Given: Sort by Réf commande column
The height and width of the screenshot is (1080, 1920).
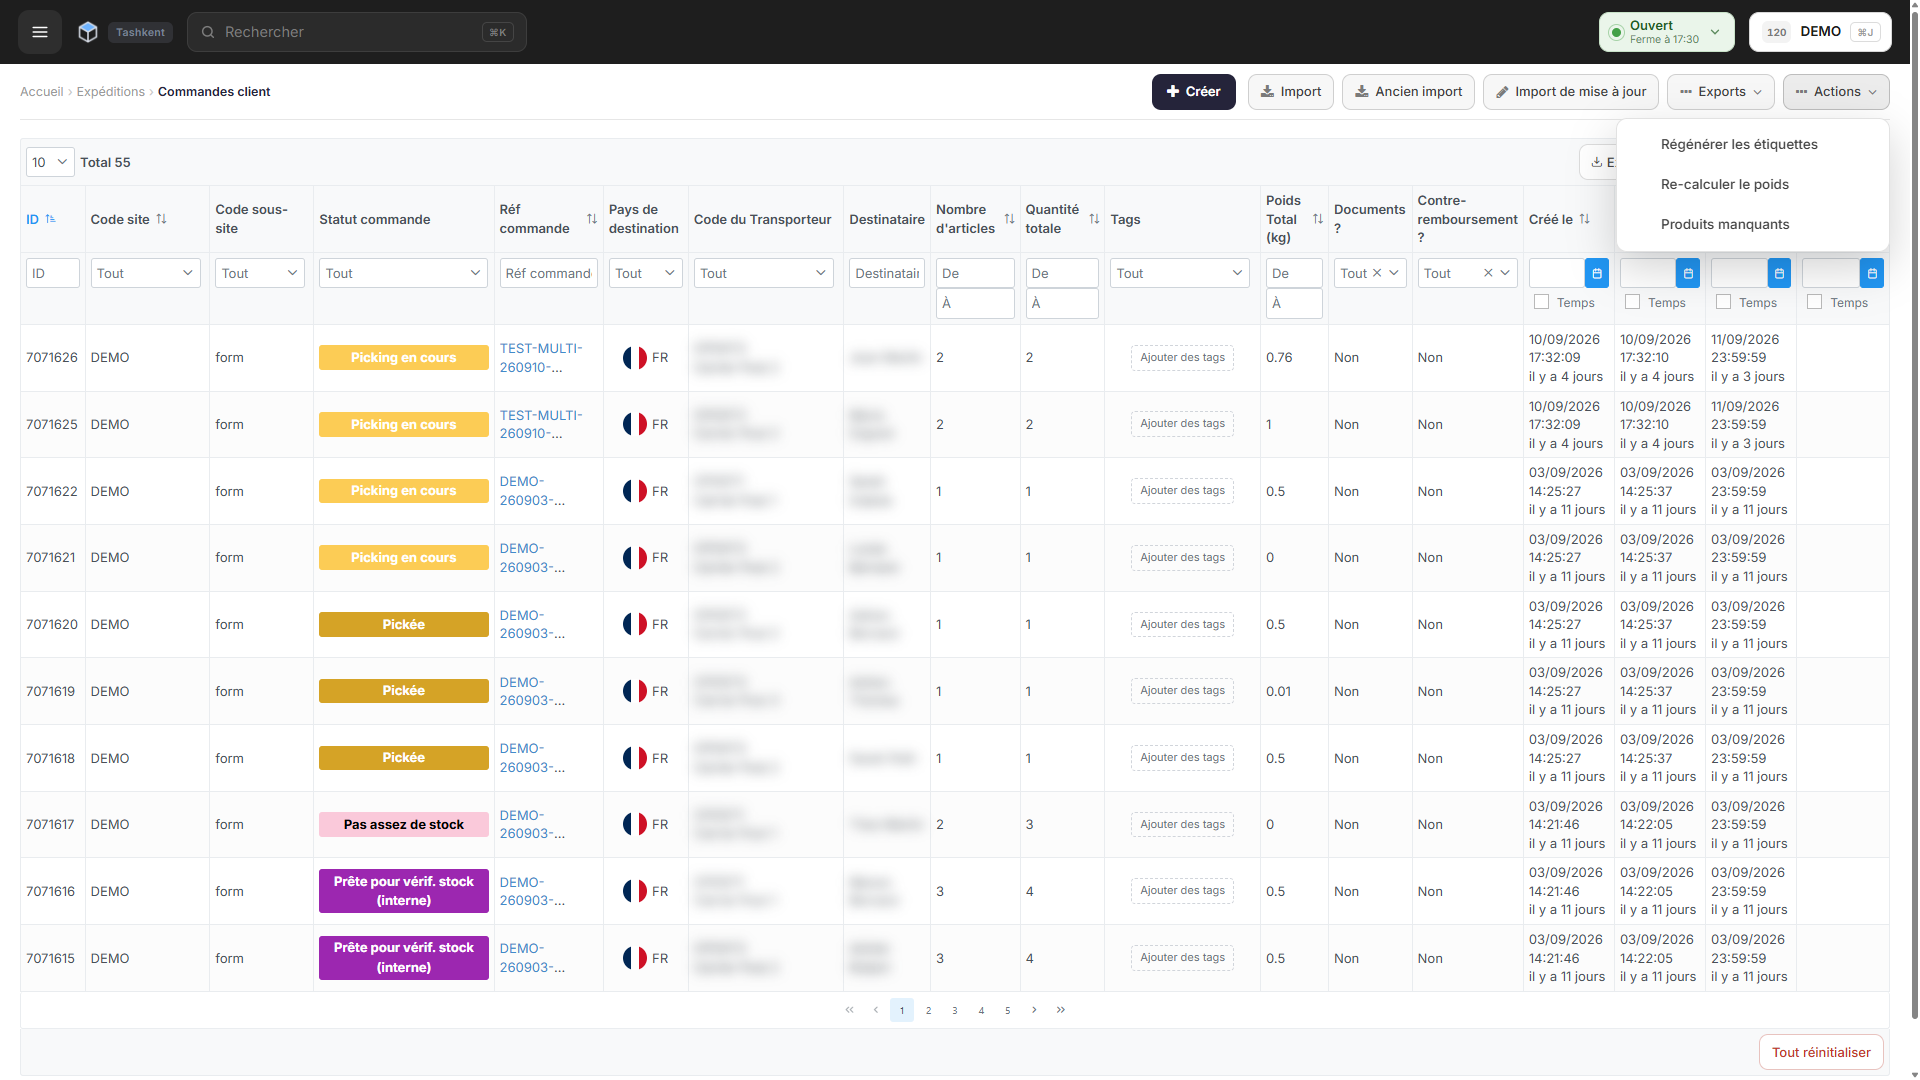Looking at the screenshot, I should click(591, 219).
